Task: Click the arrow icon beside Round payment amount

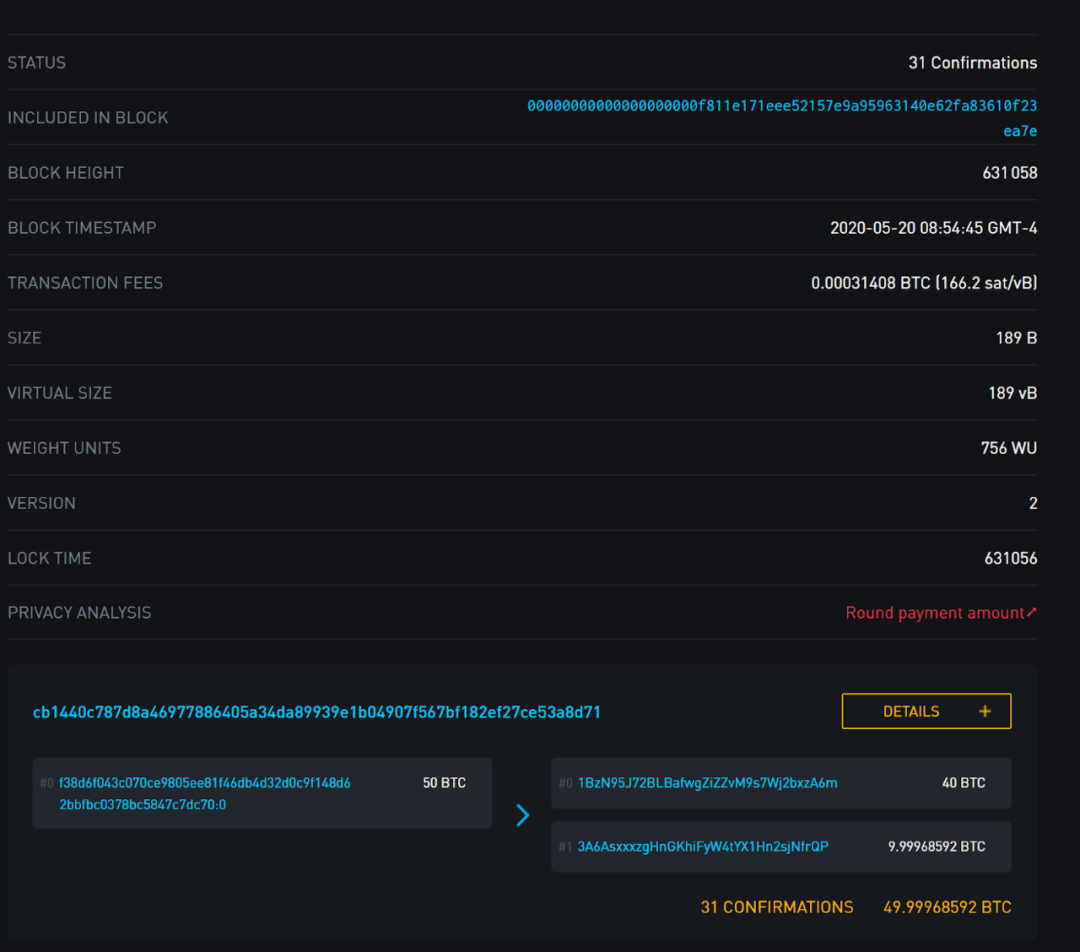Action: click(1032, 612)
